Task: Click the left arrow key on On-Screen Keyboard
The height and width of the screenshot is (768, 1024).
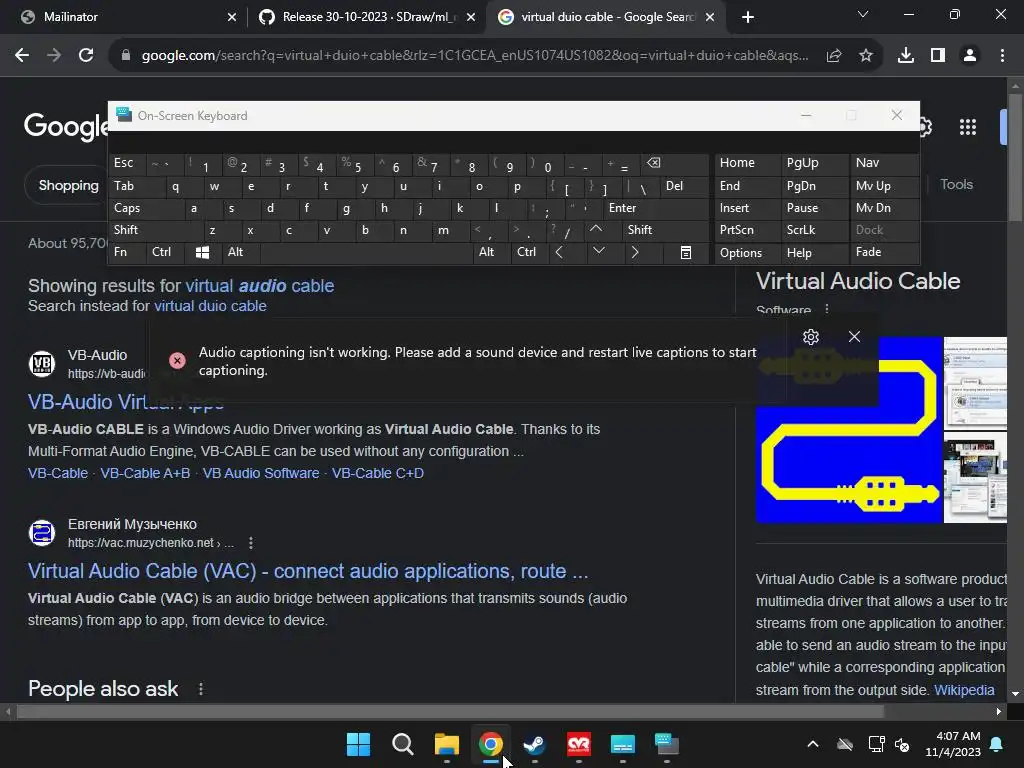Action: pos(559,253)
